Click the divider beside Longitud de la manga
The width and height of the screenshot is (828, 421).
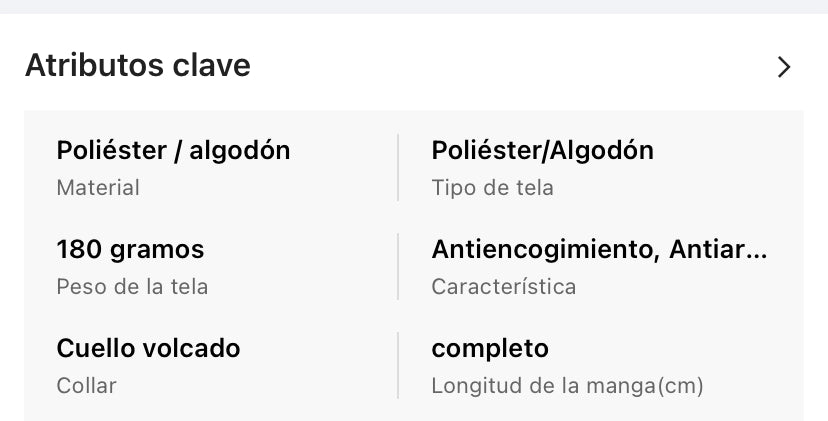398,366
